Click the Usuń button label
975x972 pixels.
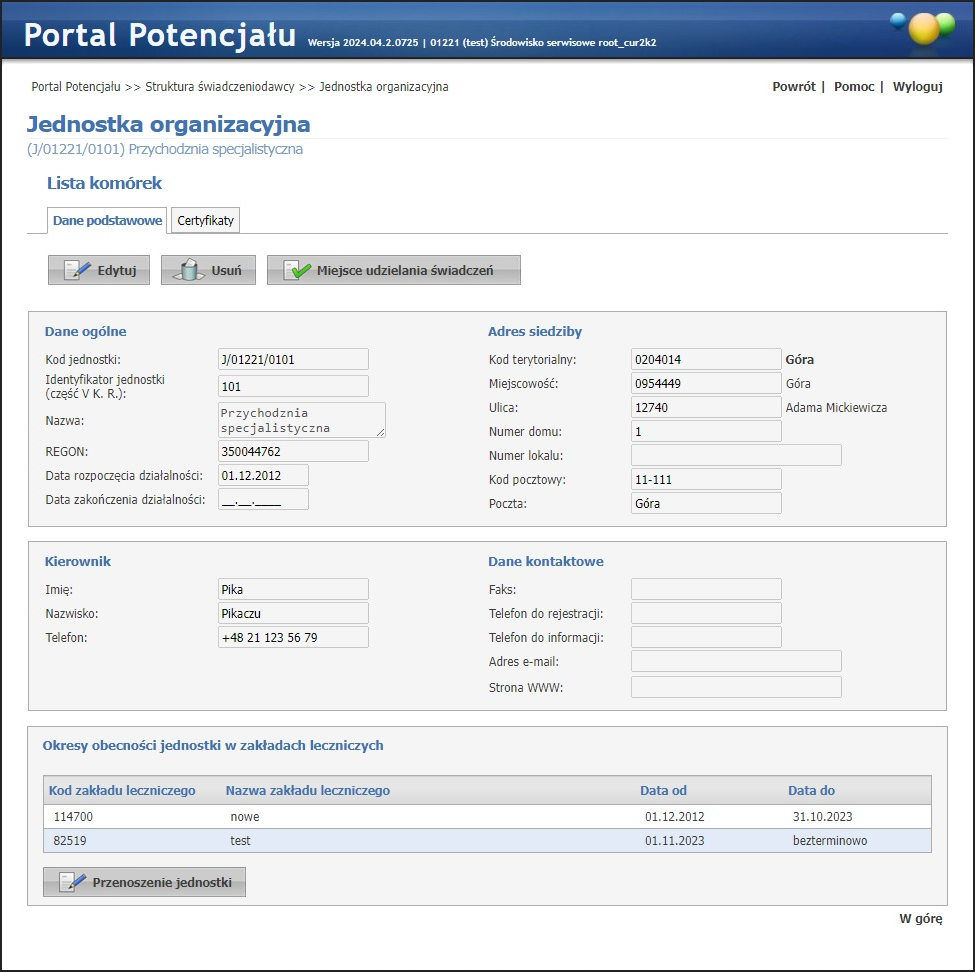coord(226,271)
